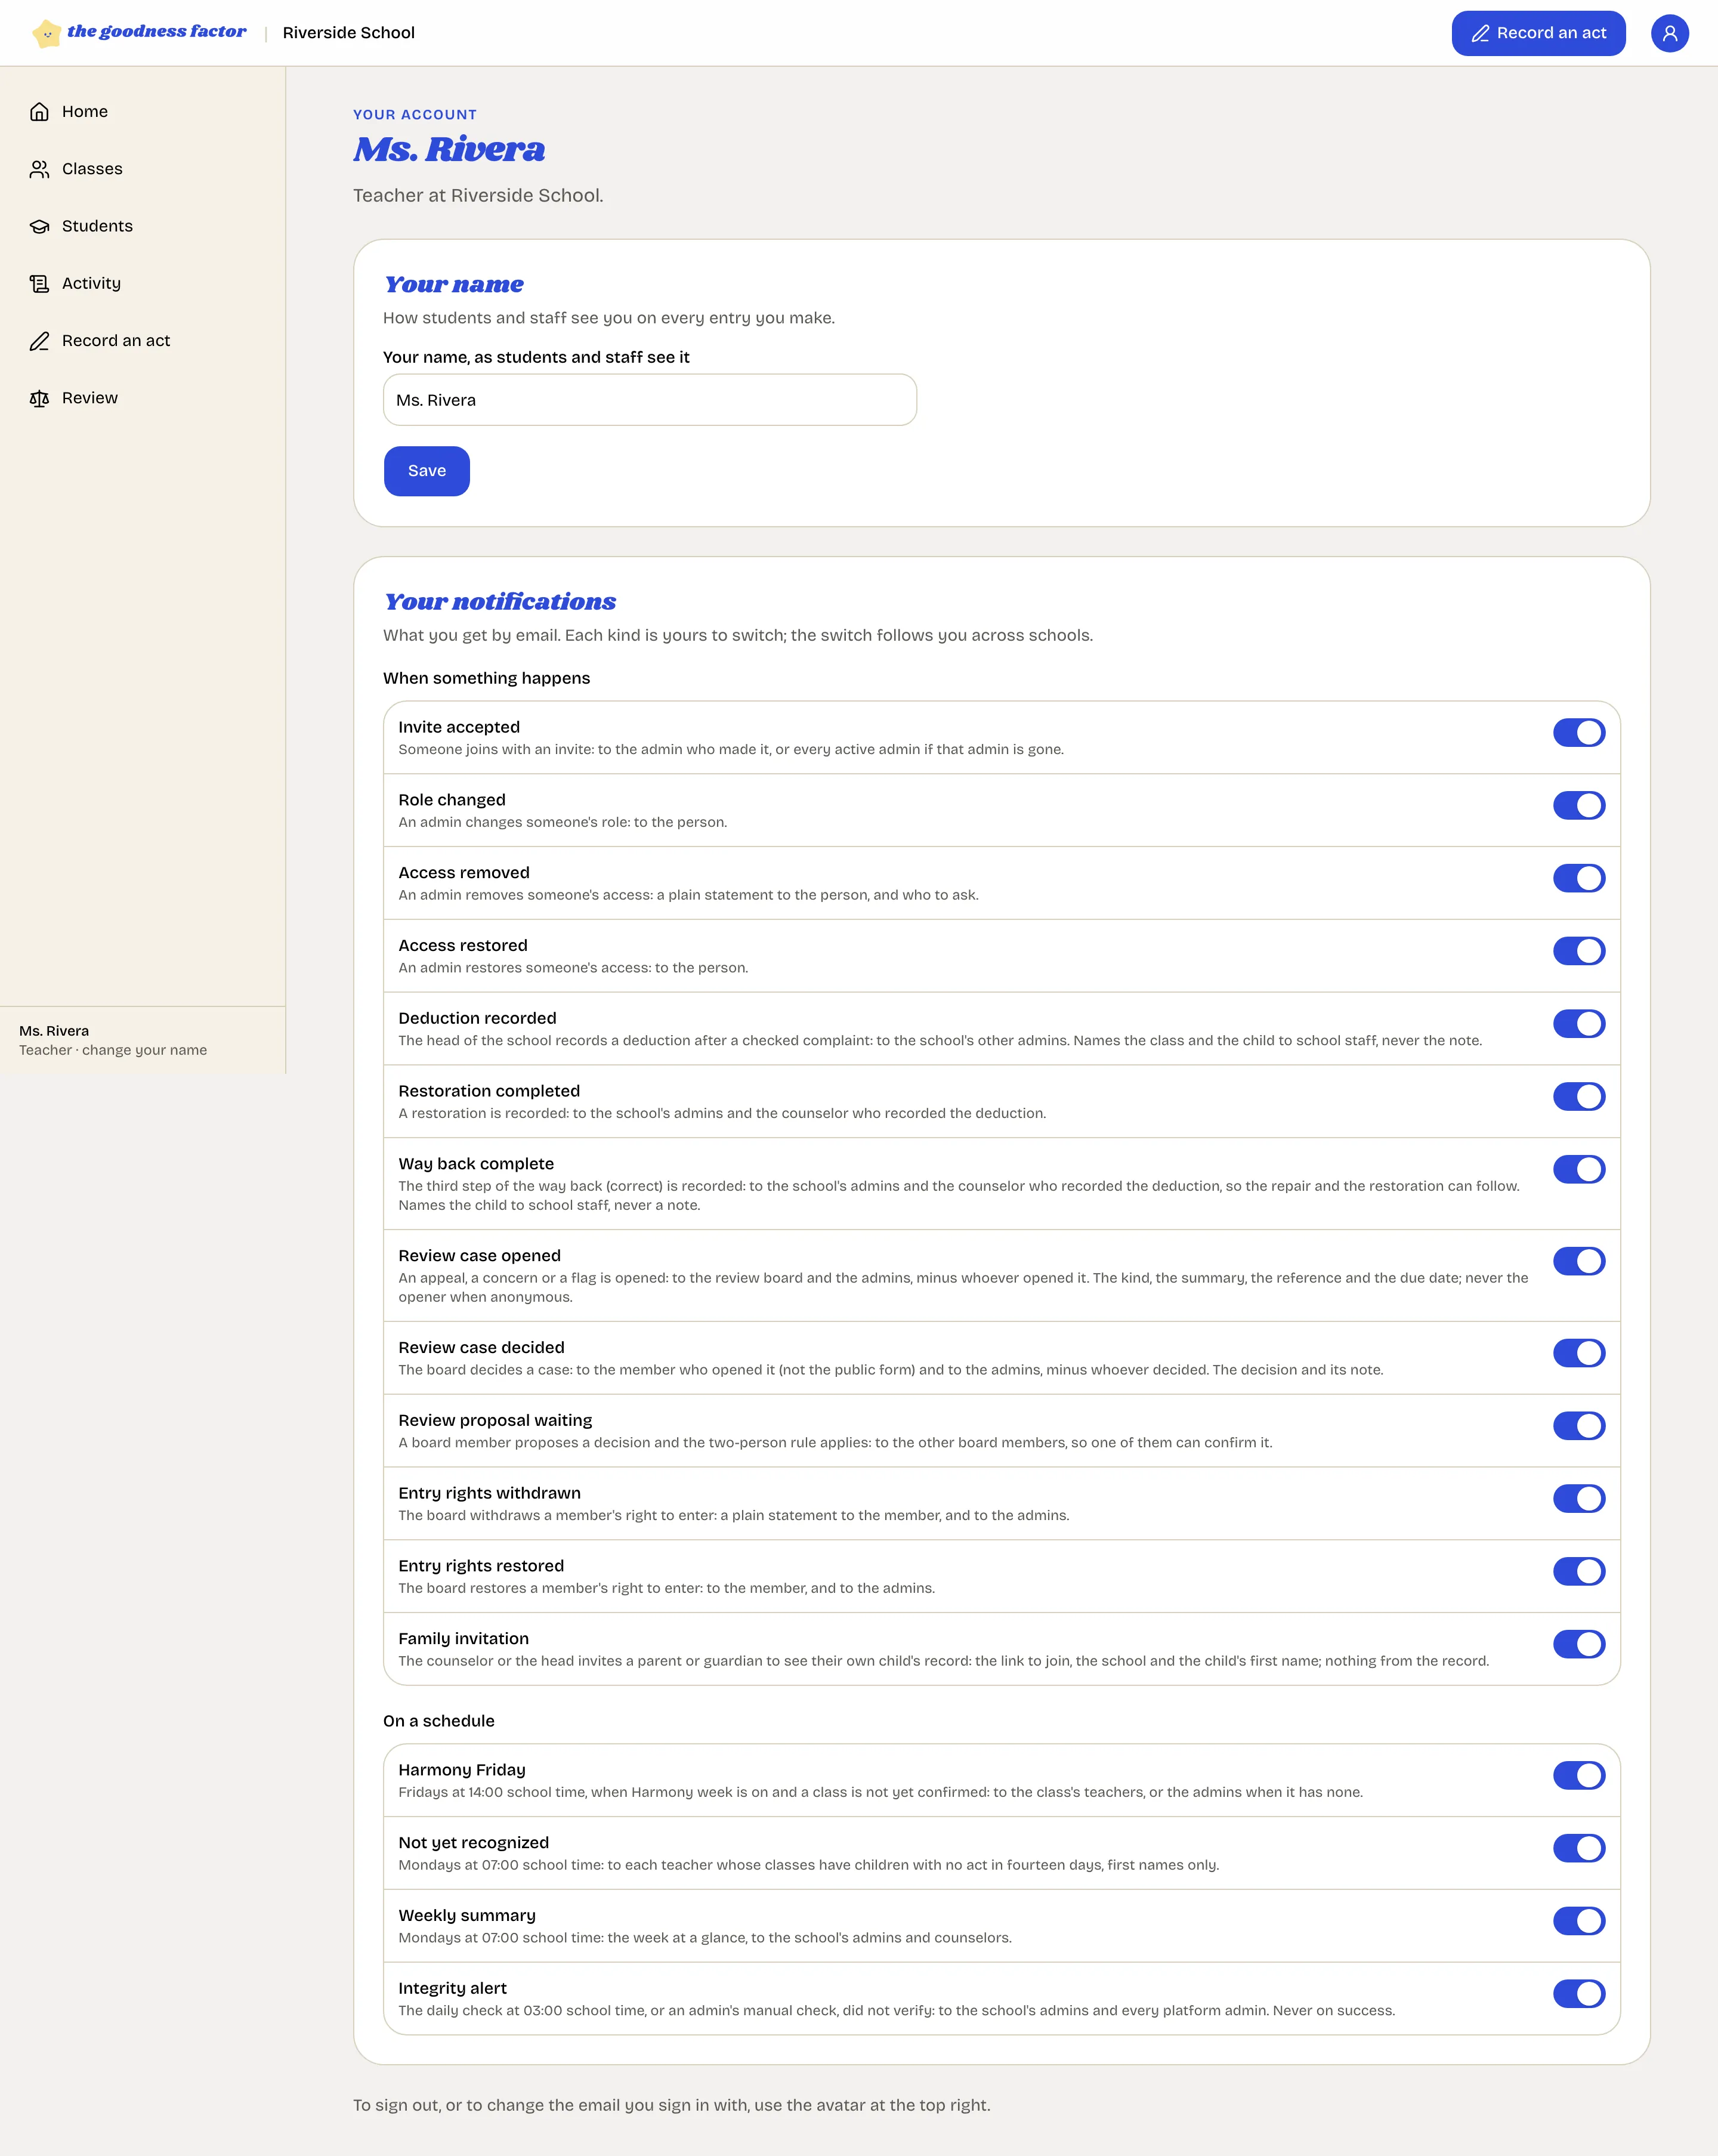Screen dimensions: 1718x2156
Task: Switch off Integrity alert emails
Action: (x=1578, y=1993)
